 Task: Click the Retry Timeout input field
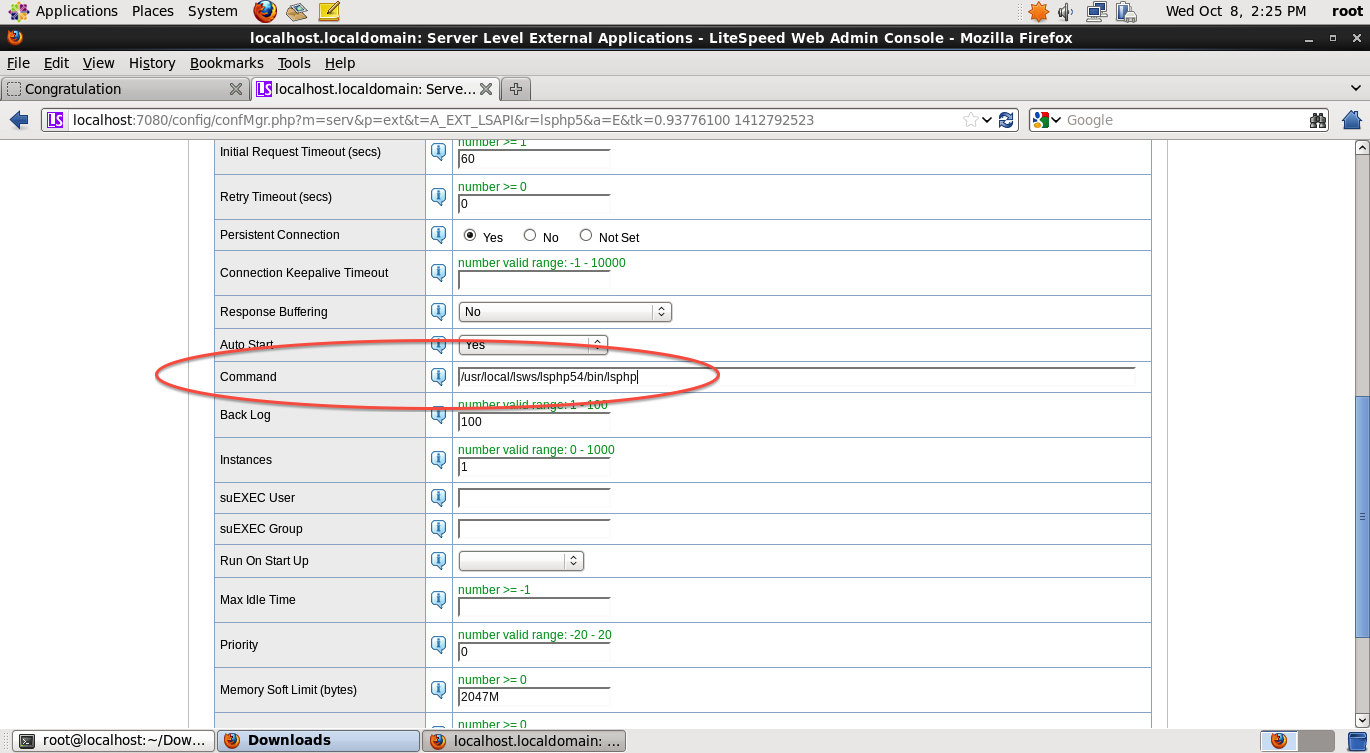tap(534, 204)
